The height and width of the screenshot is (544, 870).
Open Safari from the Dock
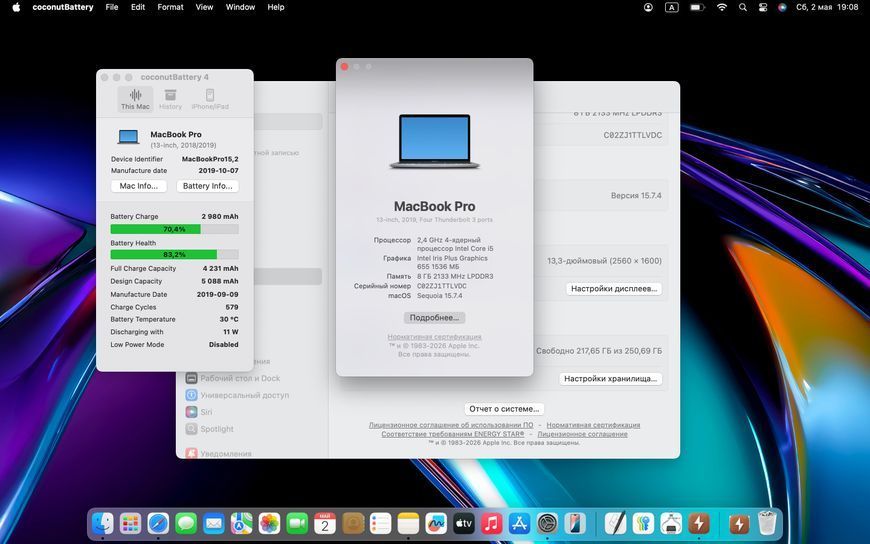[x=158, y=523]
